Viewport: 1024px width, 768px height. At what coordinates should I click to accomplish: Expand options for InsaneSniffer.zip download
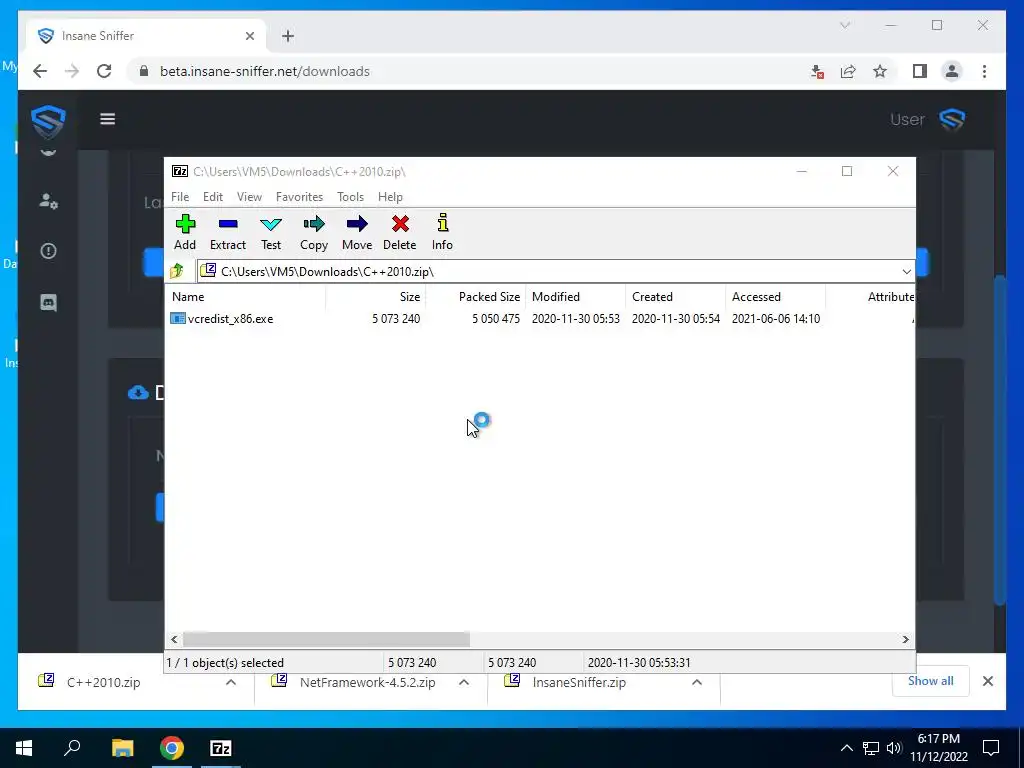click(697, 682)
